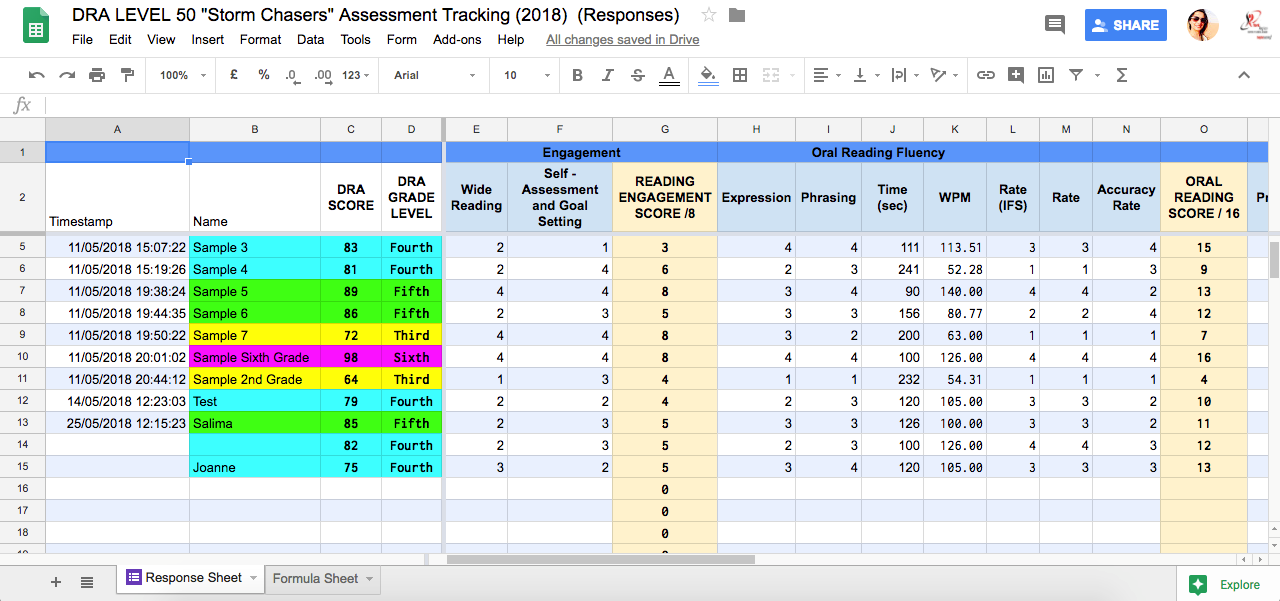The image size is (1280, 601).
Task: Toggle strikethrough formatting
Action: tap(637, 75)
